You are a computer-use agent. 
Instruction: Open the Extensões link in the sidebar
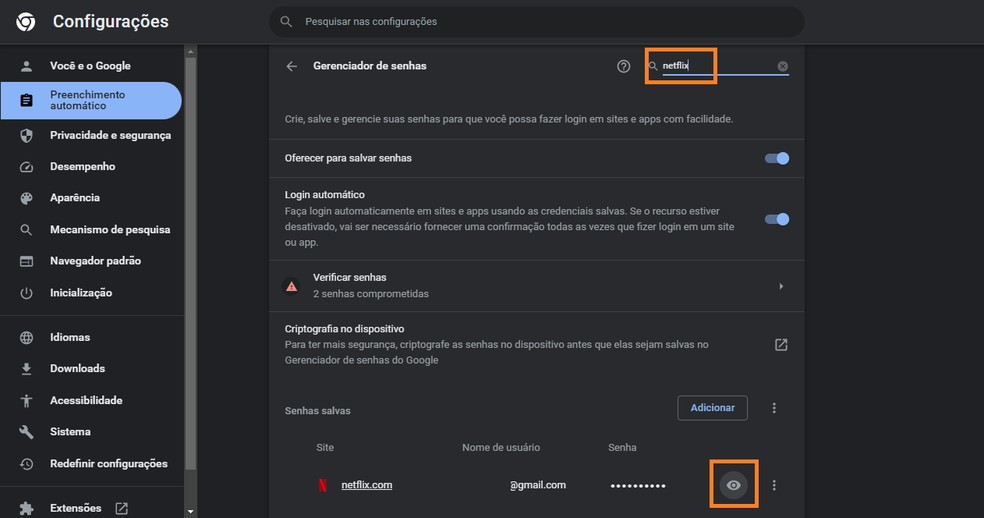[x=75, y=508]
